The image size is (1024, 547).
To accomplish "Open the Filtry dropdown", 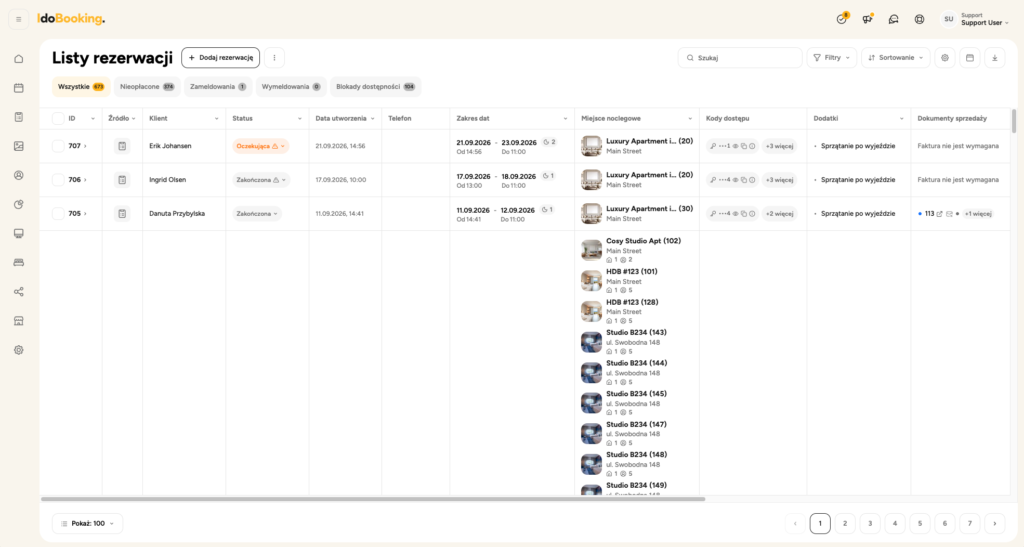I will pyautogui.click(x=831, y=57).
